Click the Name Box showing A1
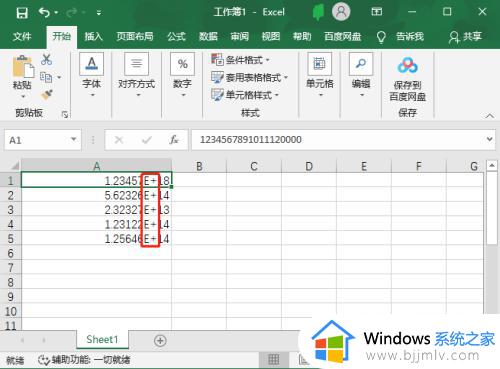The image size is (500, 369). click(x=37, y=140)
